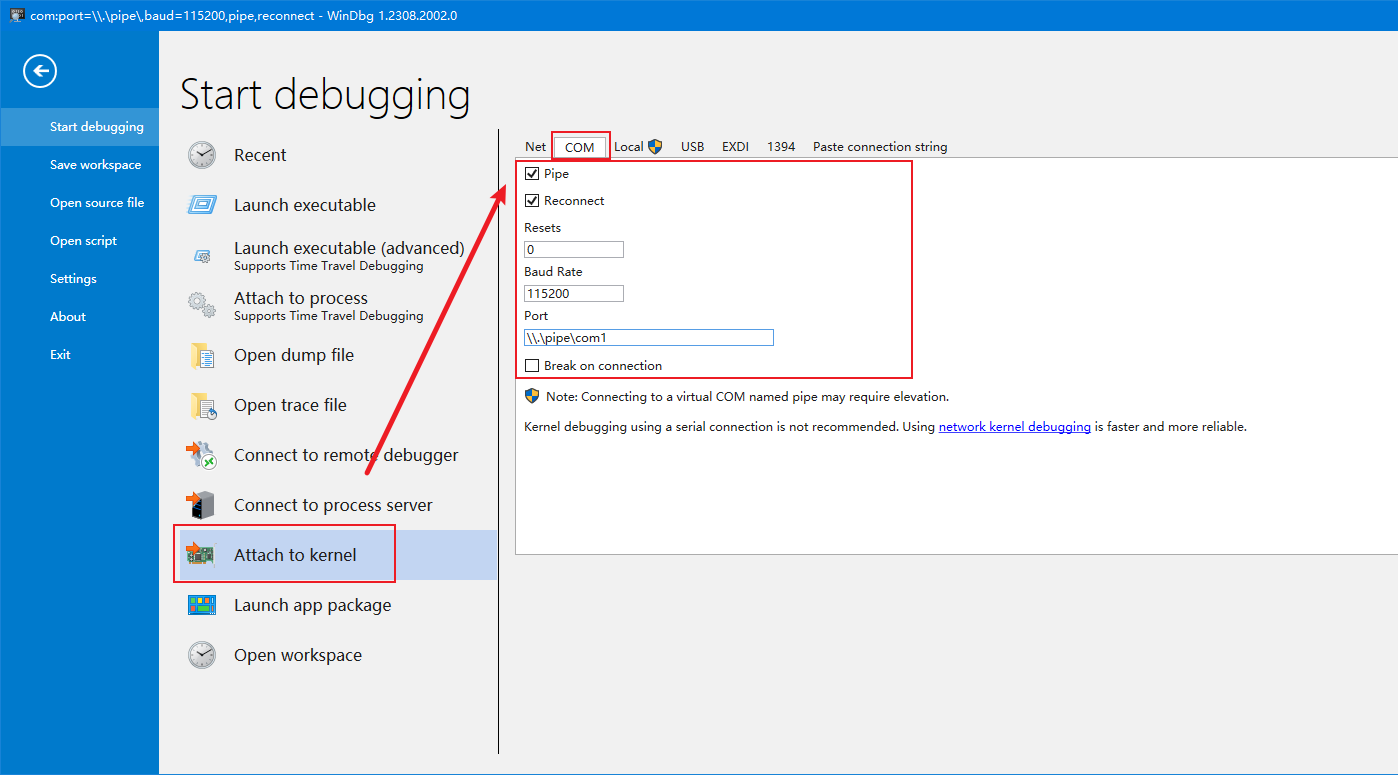1398x775 pixels.
Task: Click the back arrow circle icon
Action: point(40,71)
